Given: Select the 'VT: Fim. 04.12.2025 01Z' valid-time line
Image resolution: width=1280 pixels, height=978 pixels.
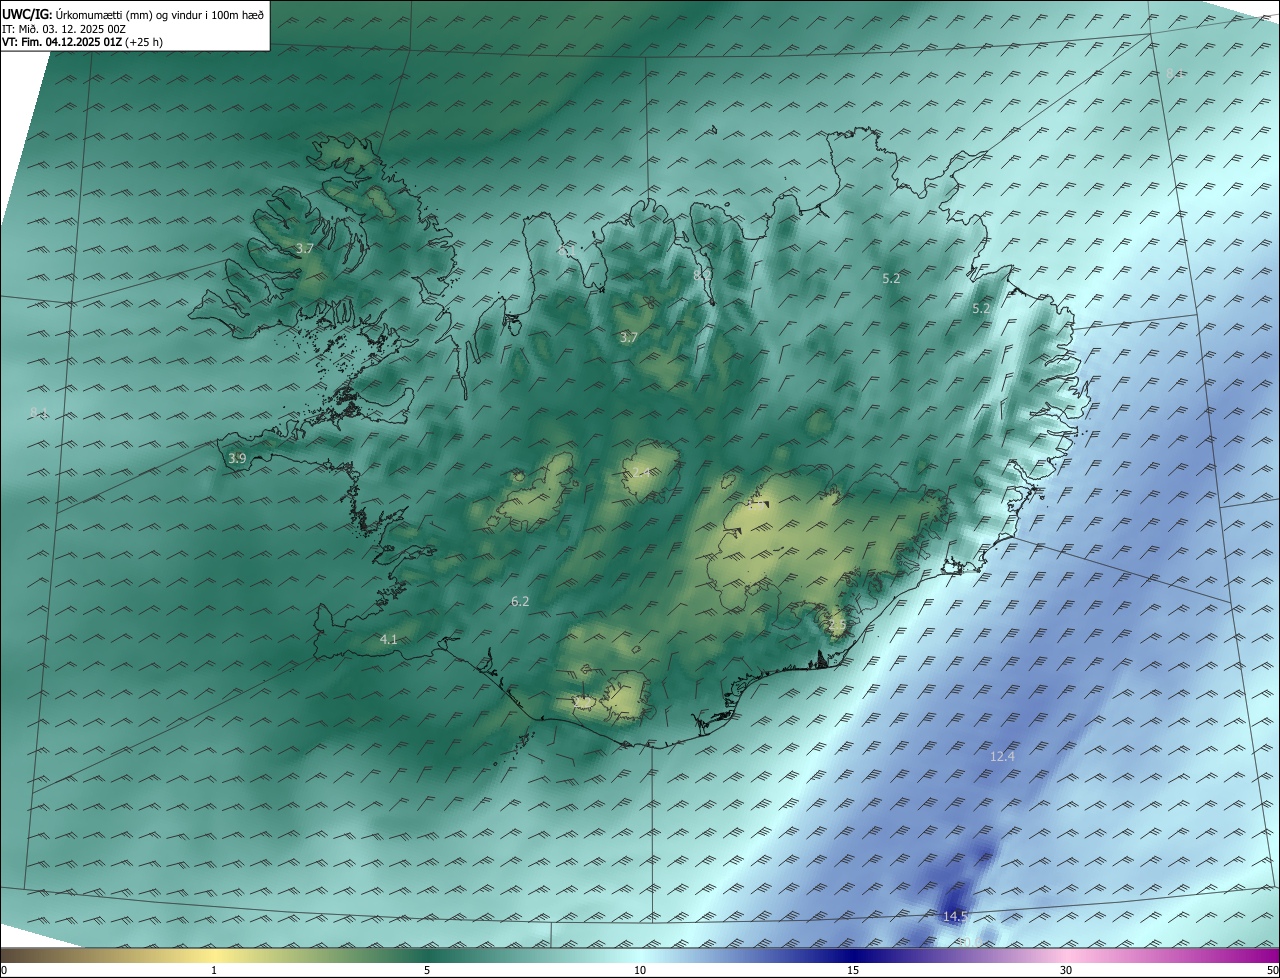Looking at the screenshot, I should 60,42.
